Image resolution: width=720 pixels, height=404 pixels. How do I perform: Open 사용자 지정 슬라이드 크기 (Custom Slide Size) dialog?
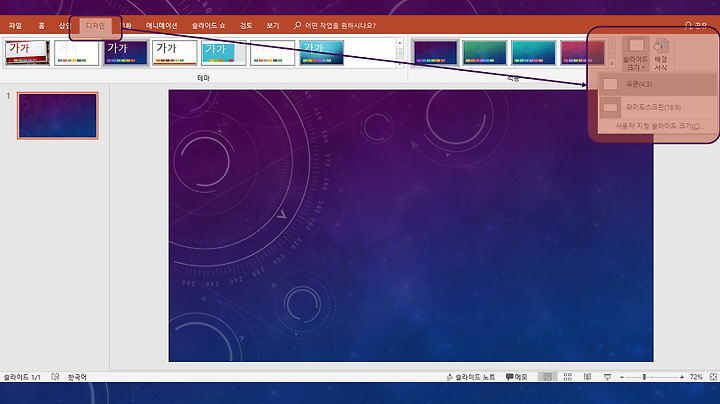click(x=659, y=126)
